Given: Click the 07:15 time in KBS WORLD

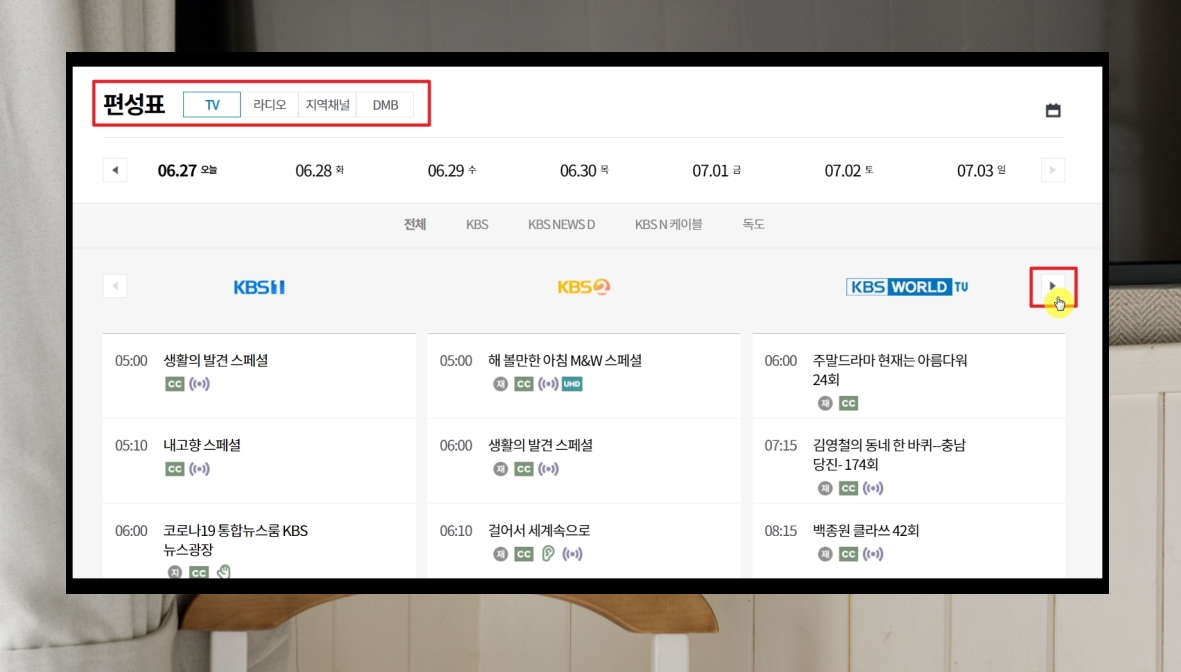Looking at the screenshot, I should click(x=780, y=446).
